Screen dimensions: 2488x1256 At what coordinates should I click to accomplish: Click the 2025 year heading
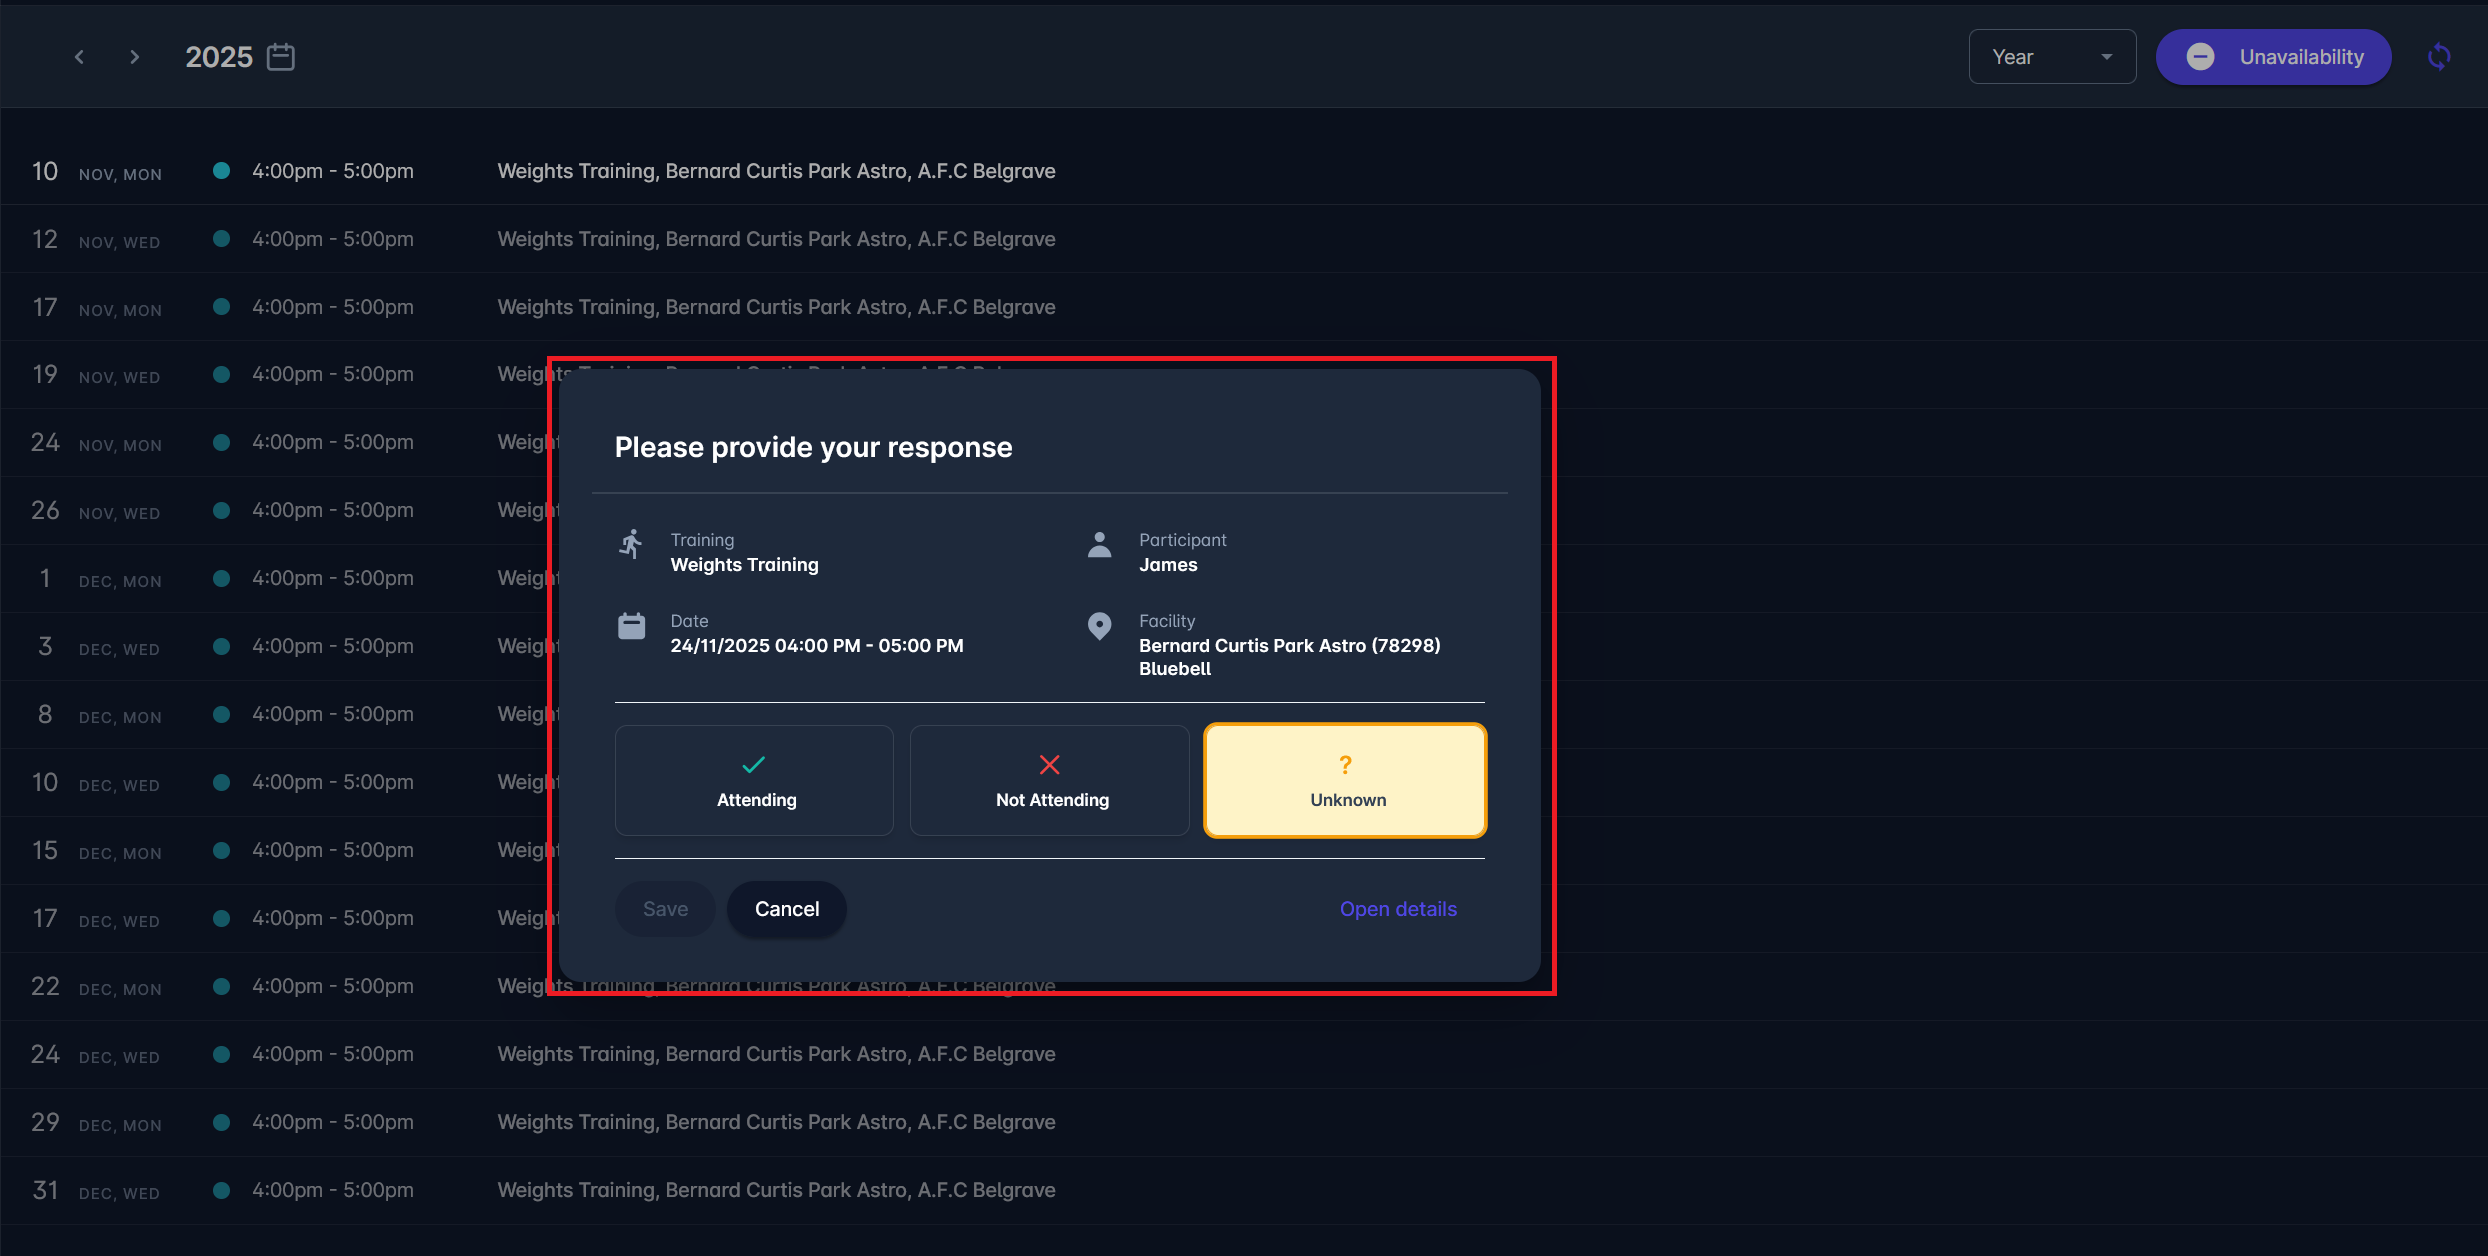tap(219, 57)
